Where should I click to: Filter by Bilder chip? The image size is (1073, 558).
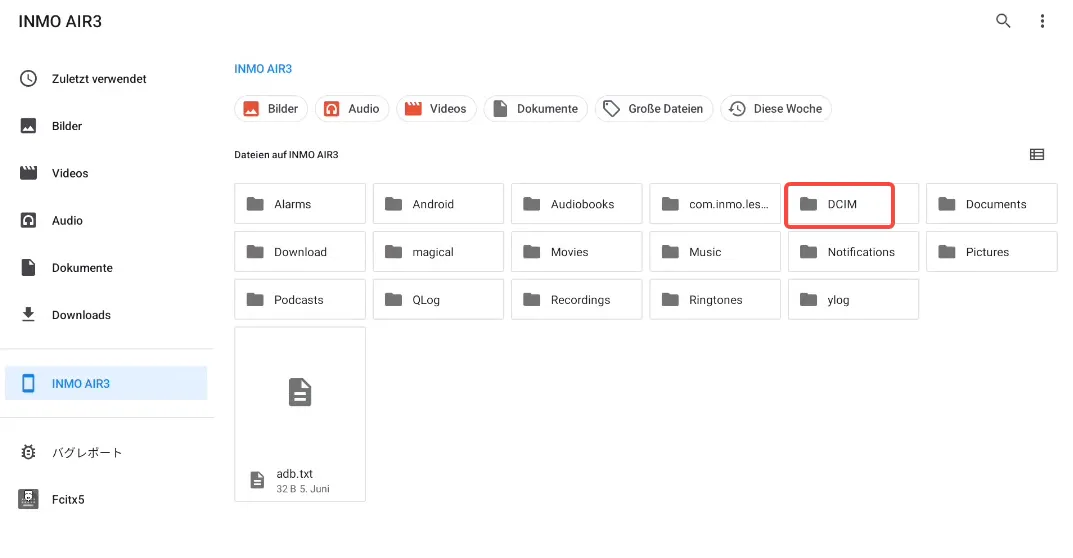271,109
